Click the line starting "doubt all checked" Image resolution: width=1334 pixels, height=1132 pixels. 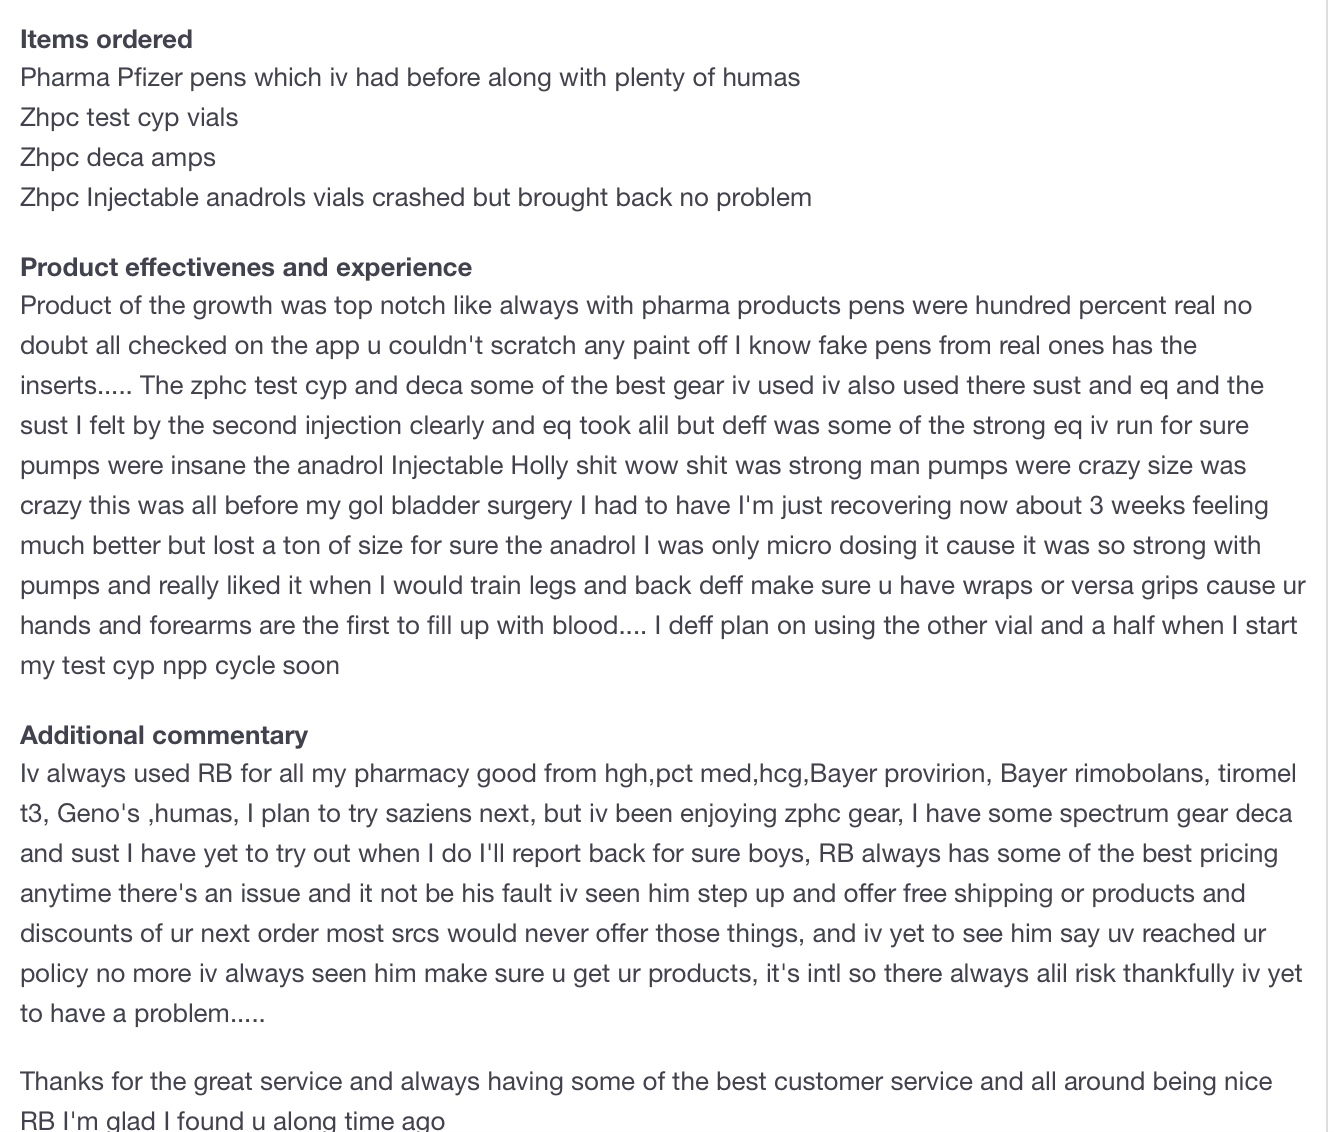click(x=608, y=346)
